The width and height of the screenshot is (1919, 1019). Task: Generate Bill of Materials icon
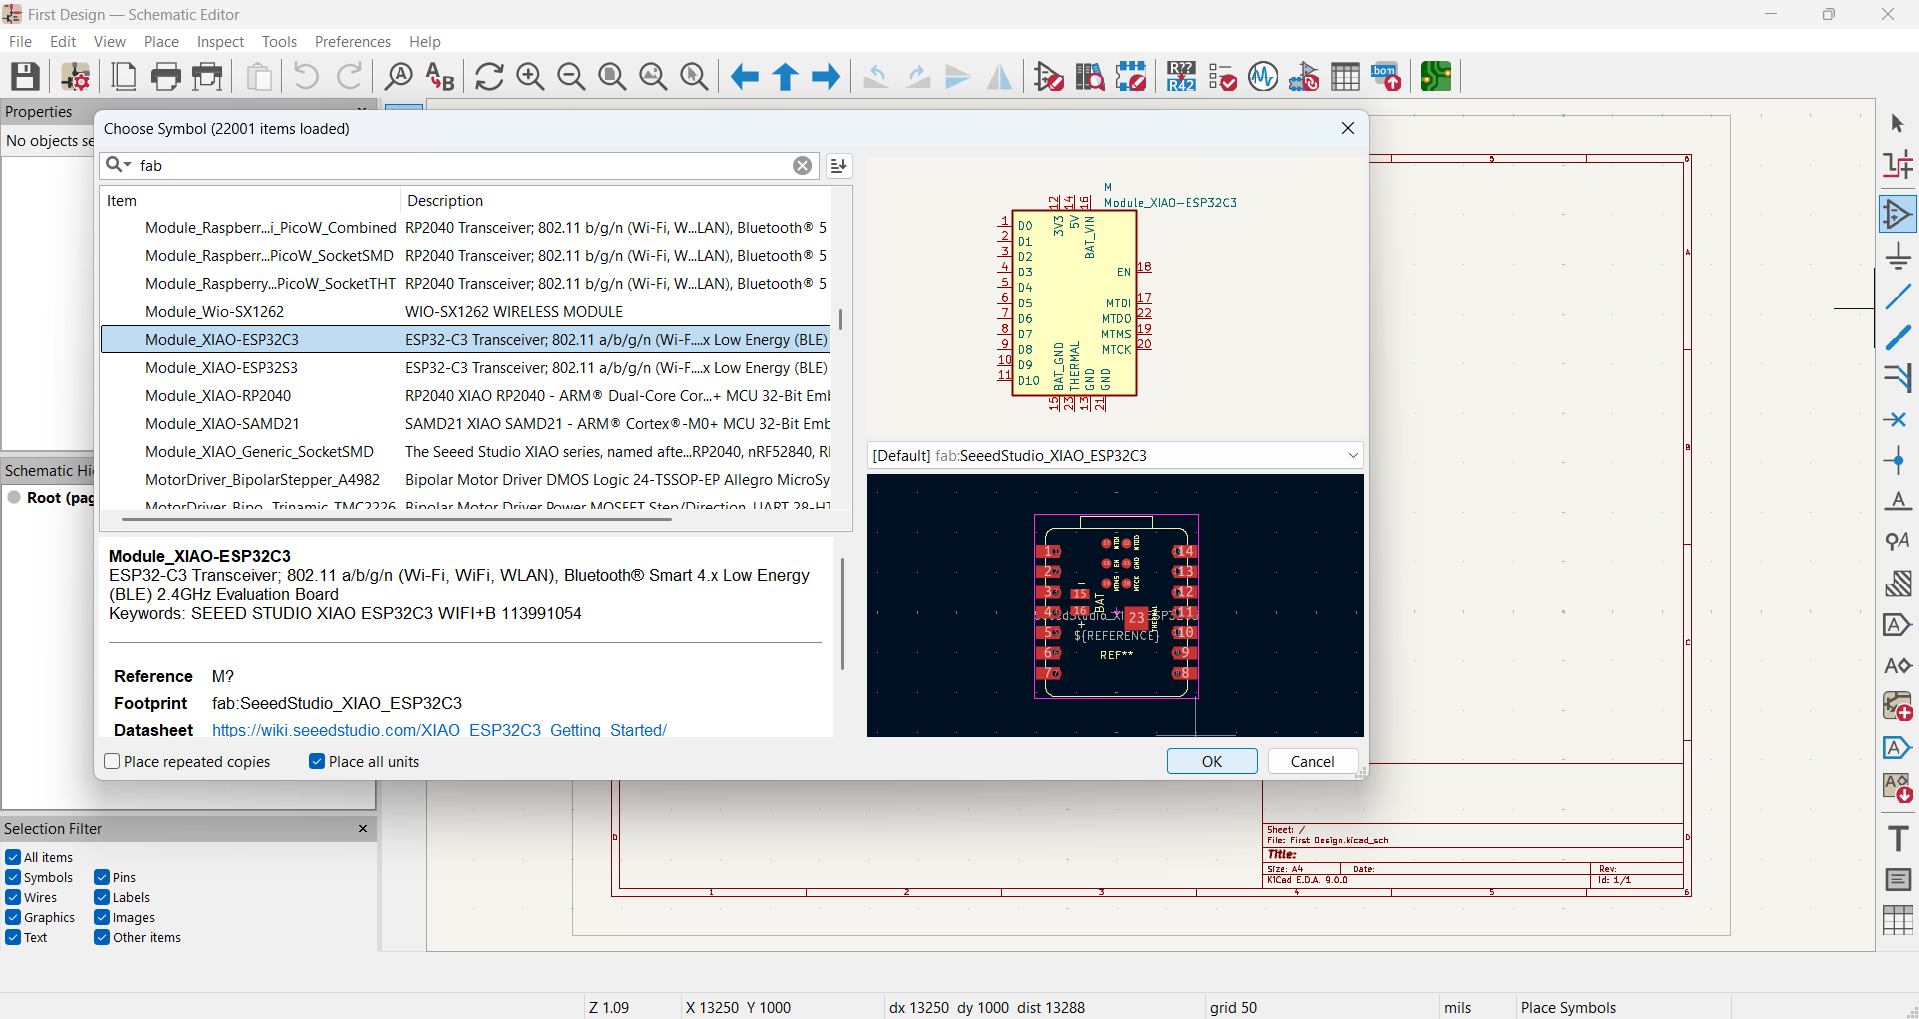(x=1386, y=76)
